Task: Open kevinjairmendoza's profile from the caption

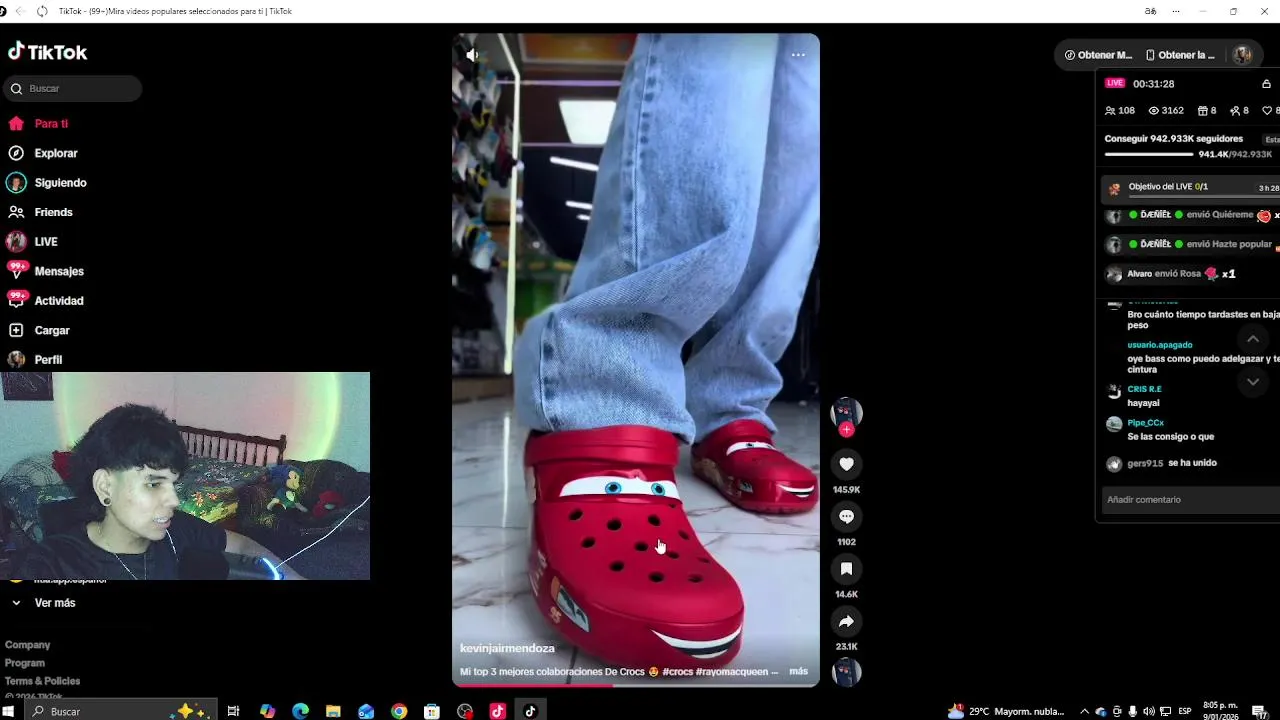Action: click(x=507, y=649)
